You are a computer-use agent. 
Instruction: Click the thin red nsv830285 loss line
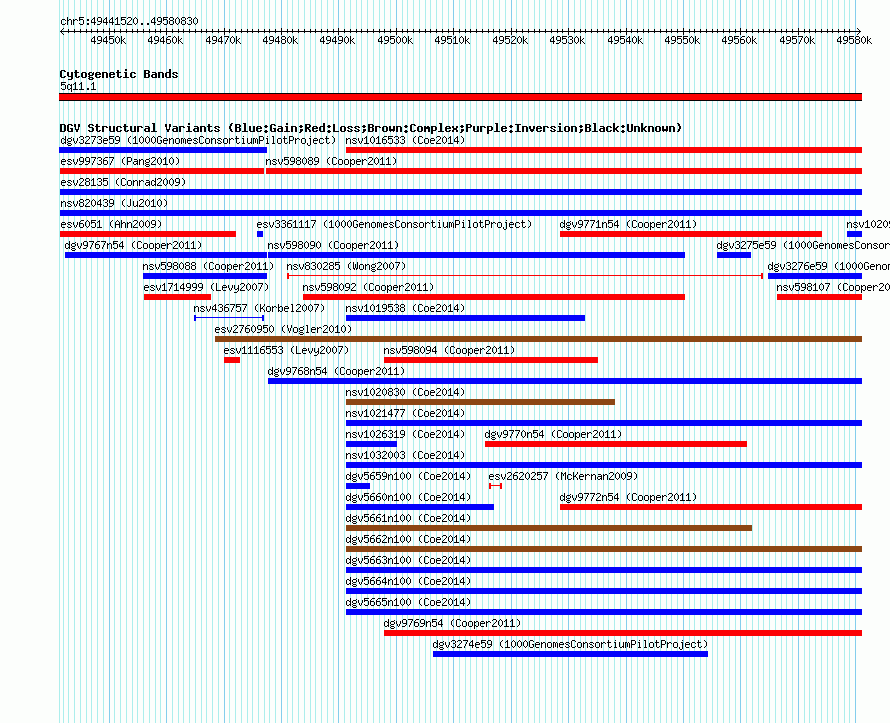525,276
